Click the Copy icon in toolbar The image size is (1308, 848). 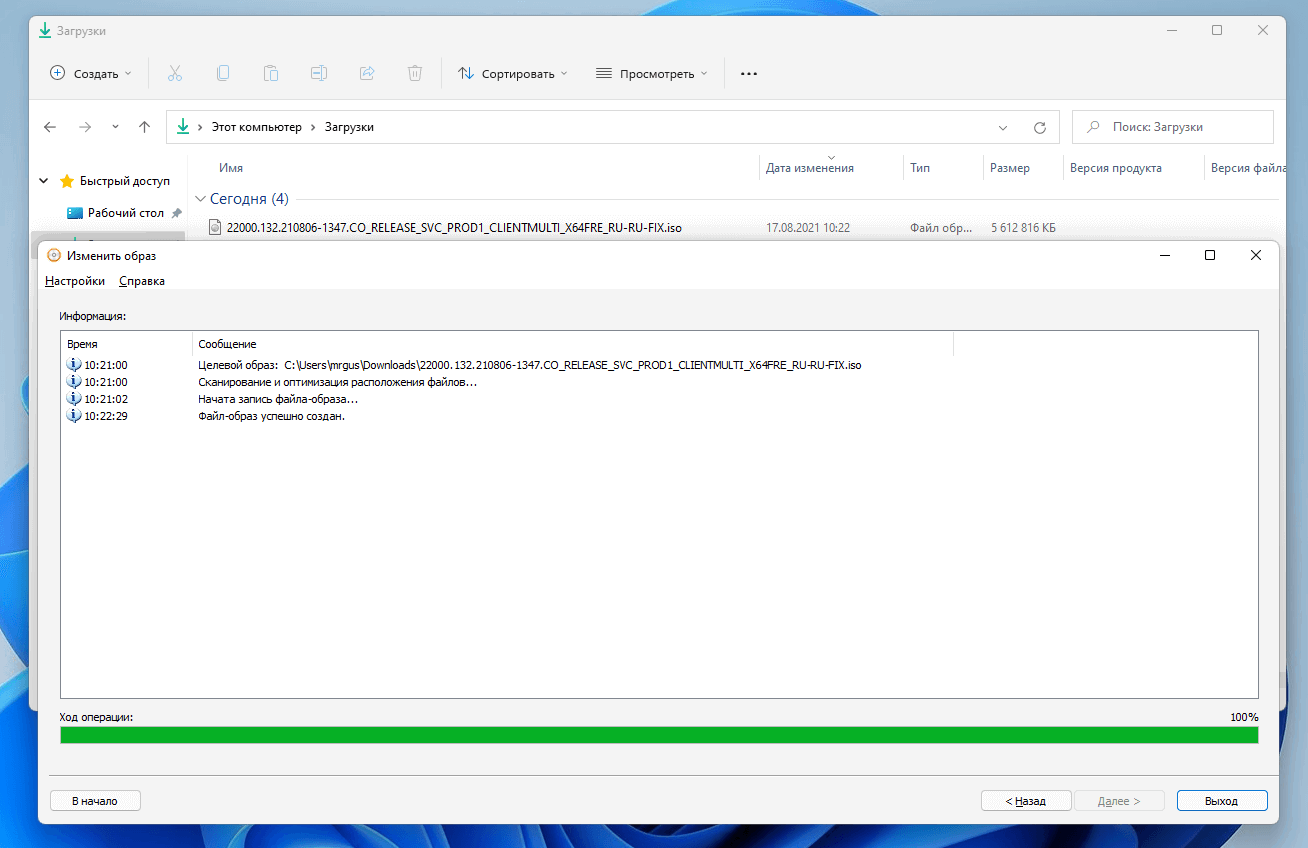(x=223, y=73)
